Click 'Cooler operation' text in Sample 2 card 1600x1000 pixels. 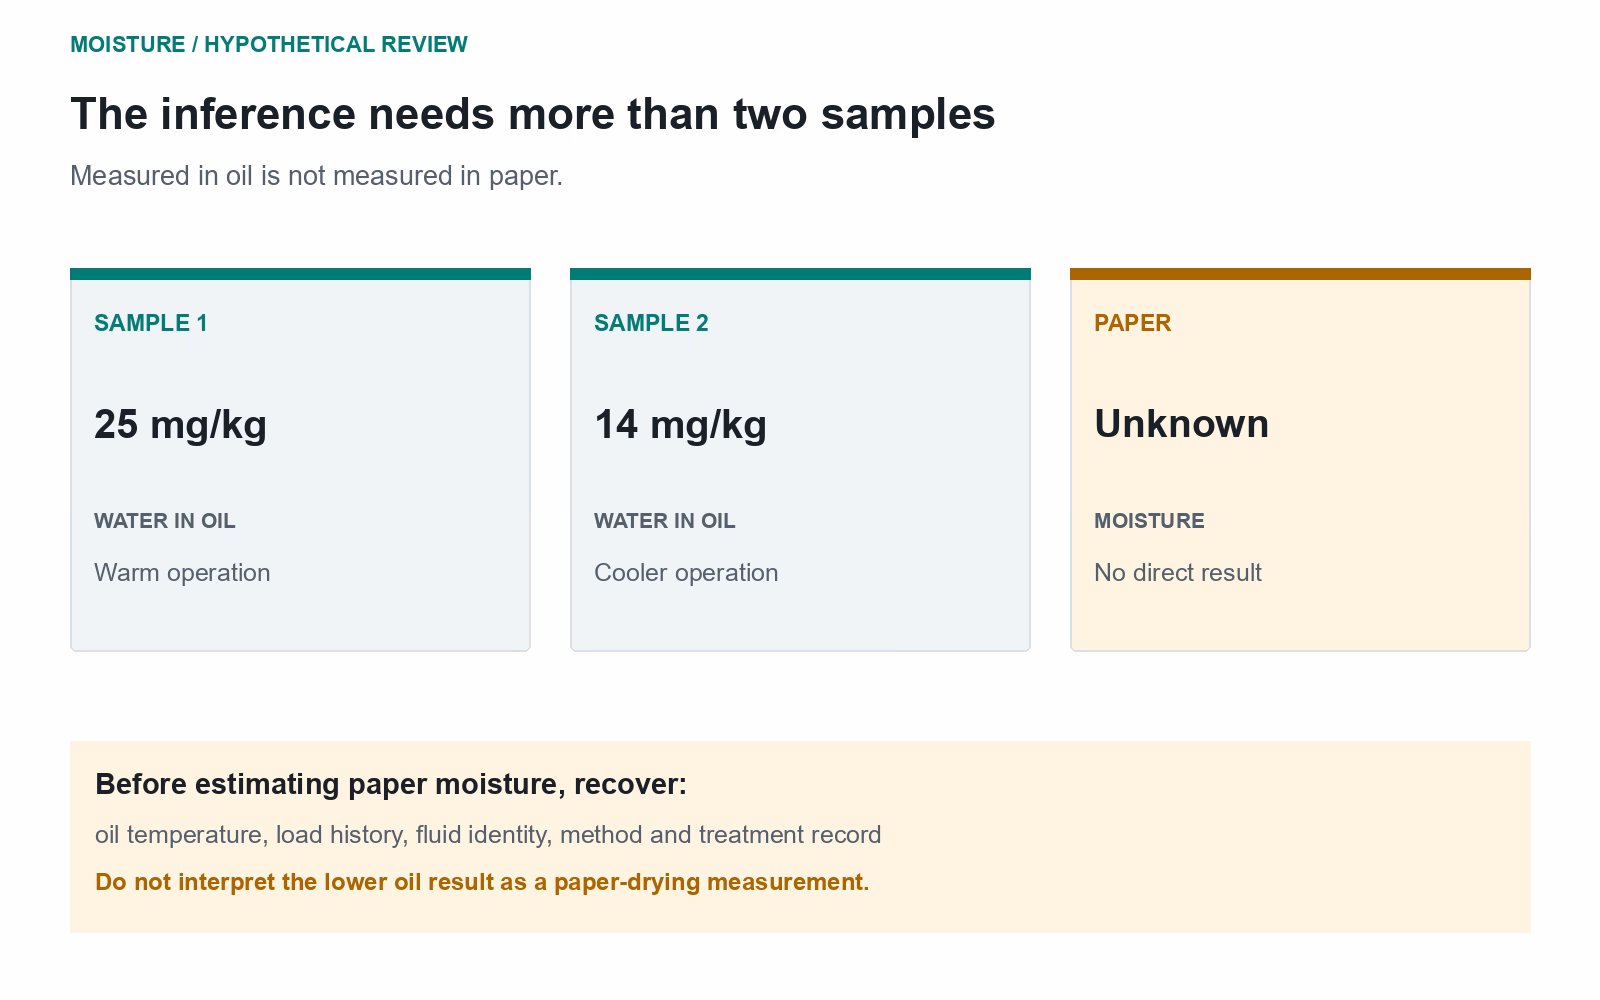pyautogui.click(x=686, y=573)
